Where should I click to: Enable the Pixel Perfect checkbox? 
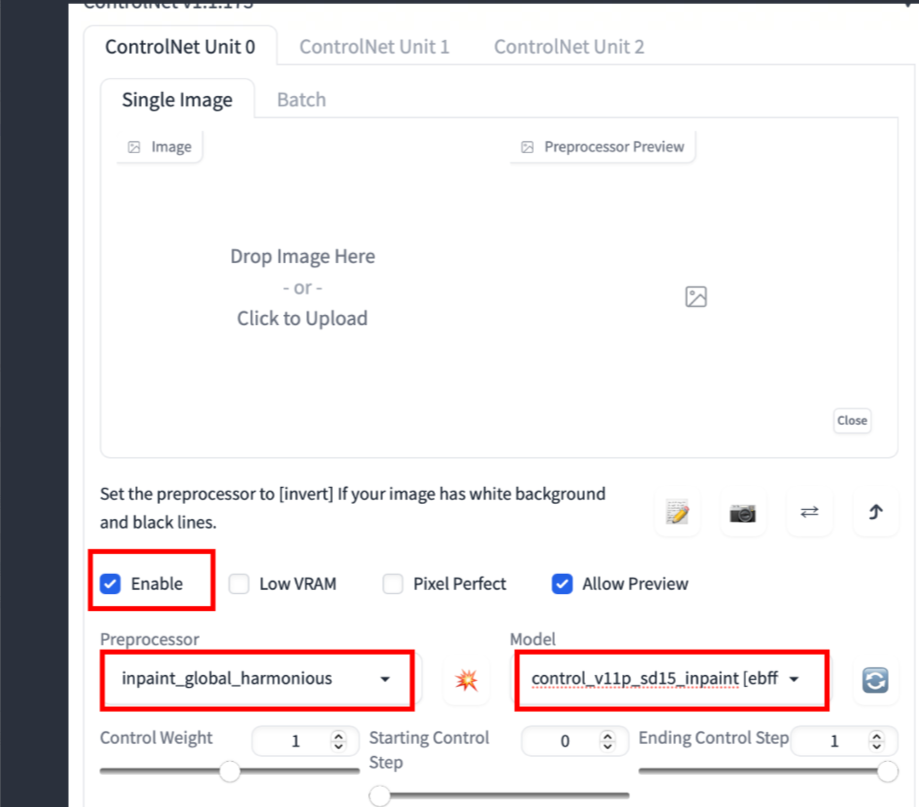point(393,584)
